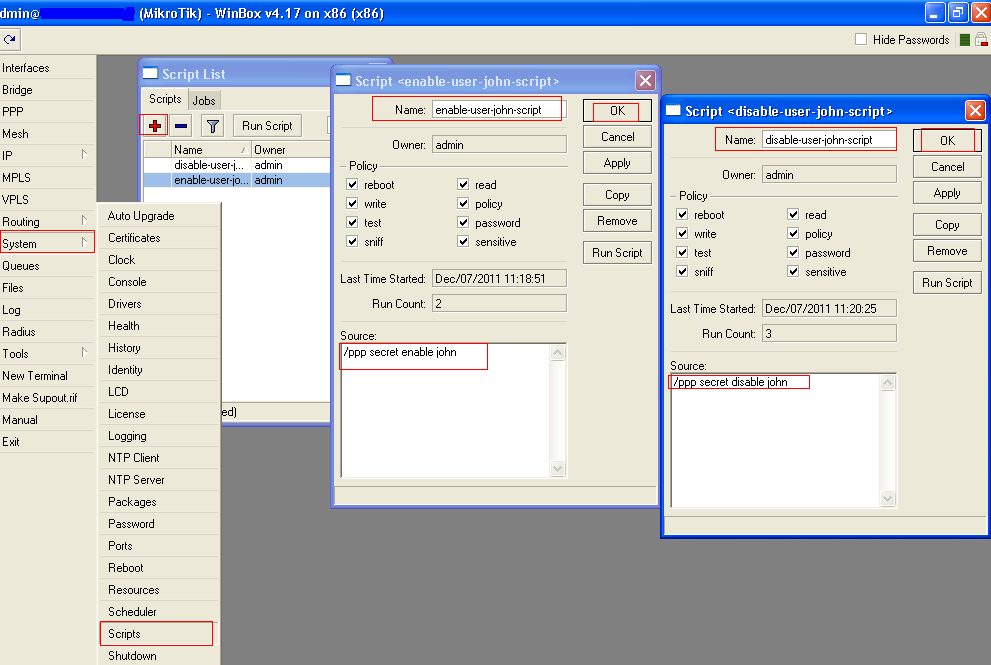The height and width of the screenshot is (665, 991).
Task: Toggle the Hide Passwords checkbox
Action: [861, 39]
